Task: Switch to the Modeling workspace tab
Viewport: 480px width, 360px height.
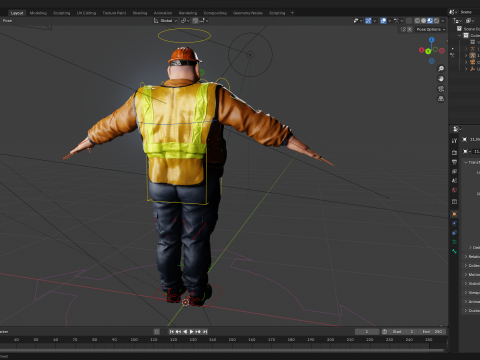Action: click(x=38, y=13)
